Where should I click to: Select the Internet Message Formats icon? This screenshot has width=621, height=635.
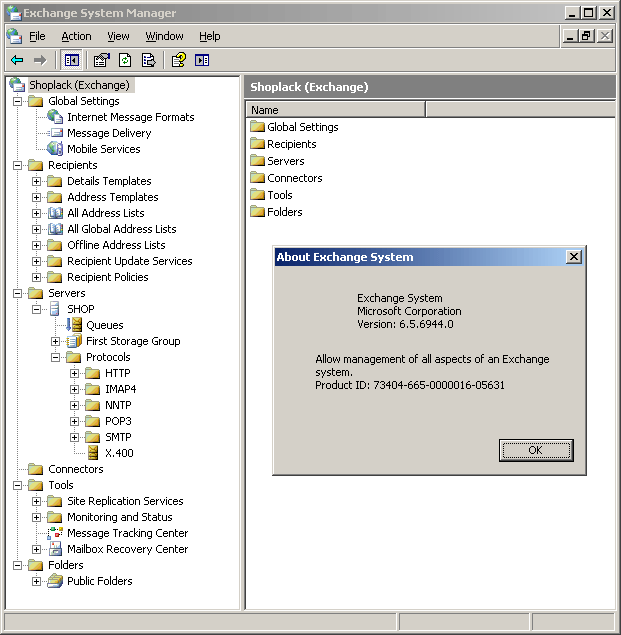click(x=55, y=117)
